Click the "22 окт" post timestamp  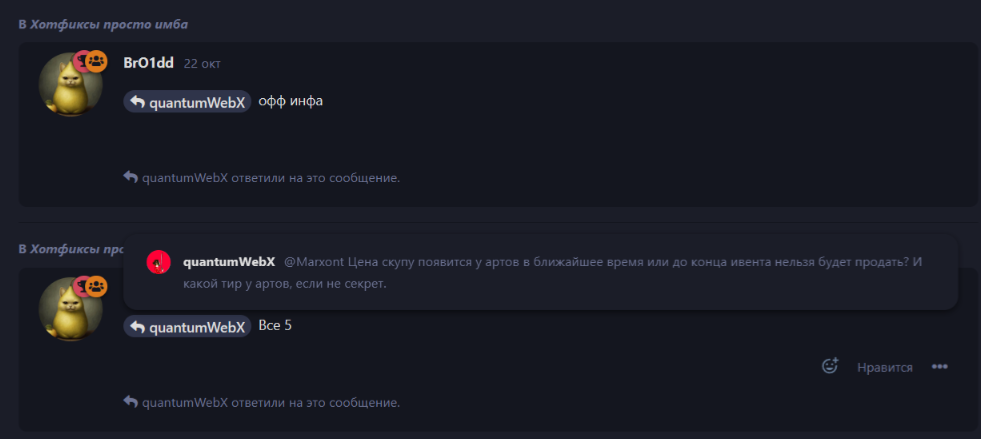point(202,64)
